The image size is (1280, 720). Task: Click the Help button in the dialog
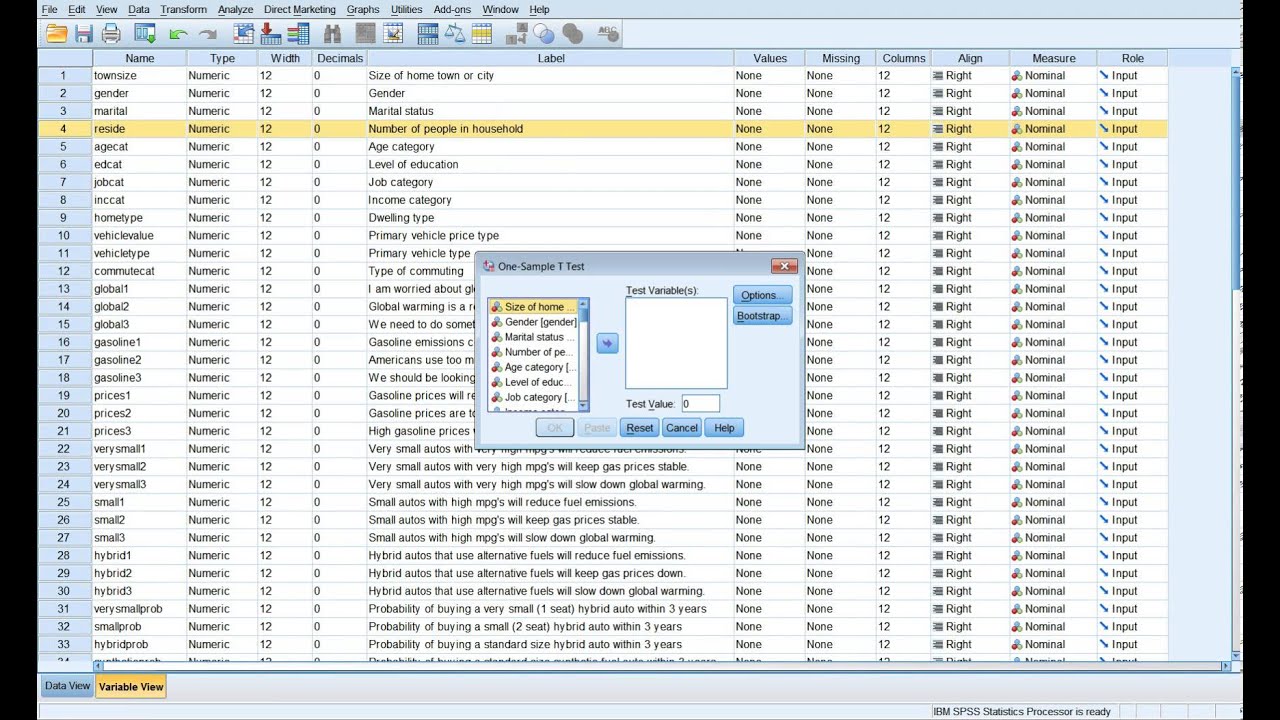(724, 428)
